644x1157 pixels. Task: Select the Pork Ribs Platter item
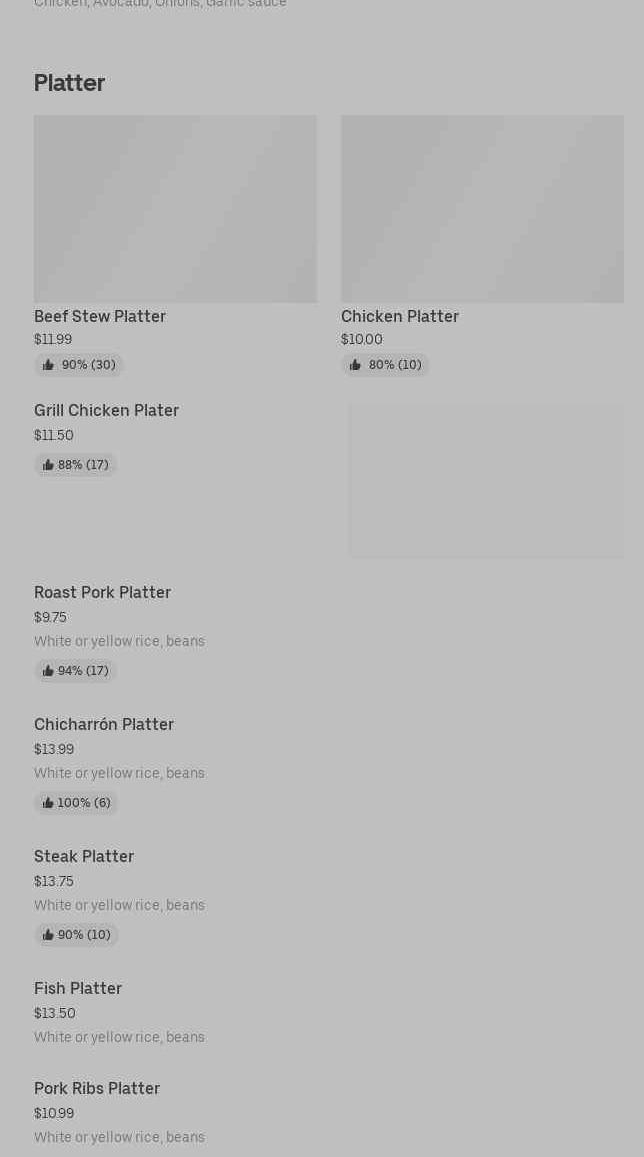97,1089
